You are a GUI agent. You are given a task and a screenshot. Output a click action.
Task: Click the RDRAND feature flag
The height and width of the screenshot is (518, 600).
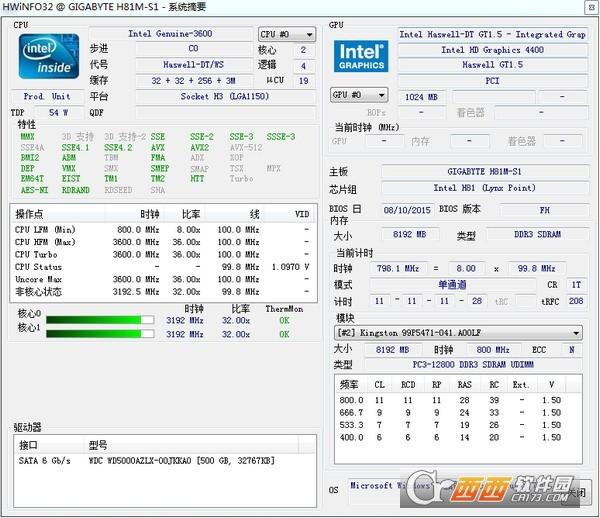click(75, 190)
